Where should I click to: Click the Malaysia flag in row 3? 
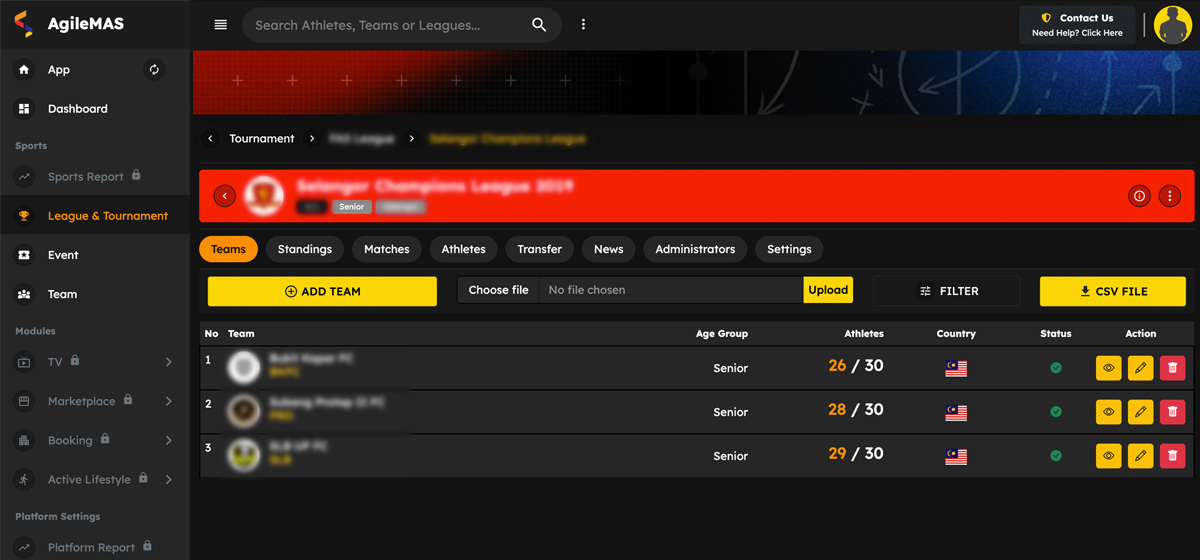956,456
